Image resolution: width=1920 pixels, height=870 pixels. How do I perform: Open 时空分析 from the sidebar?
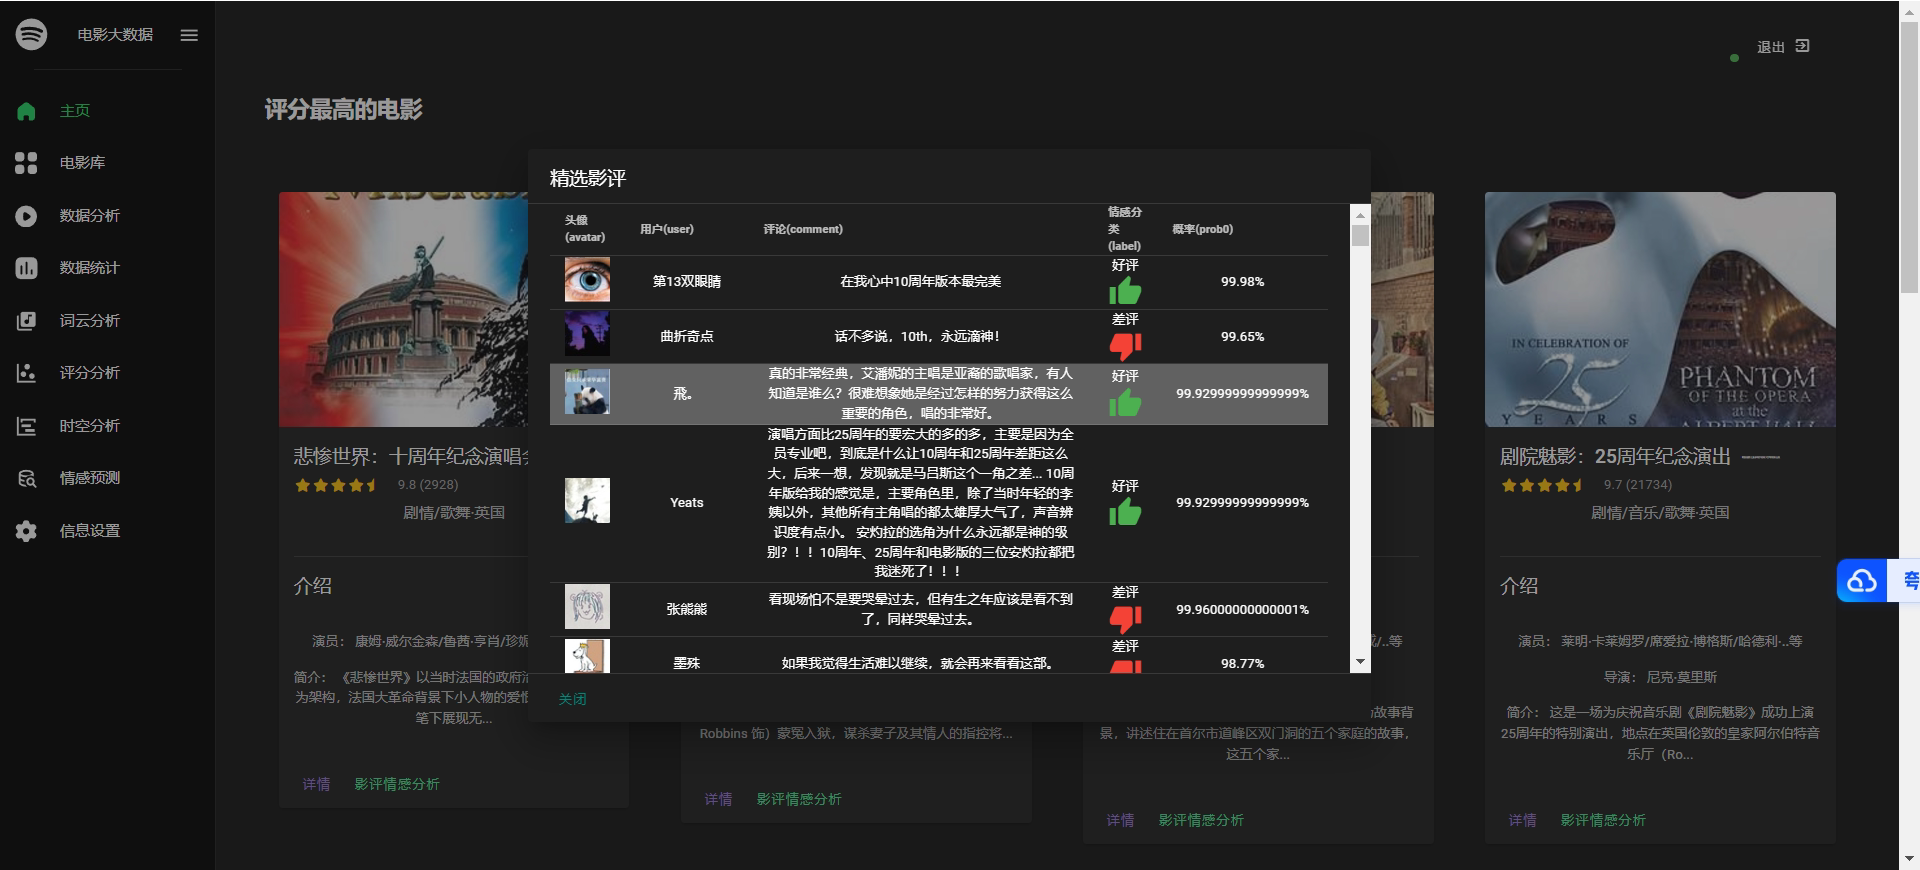pyautogui.click(x=89, y=426)
